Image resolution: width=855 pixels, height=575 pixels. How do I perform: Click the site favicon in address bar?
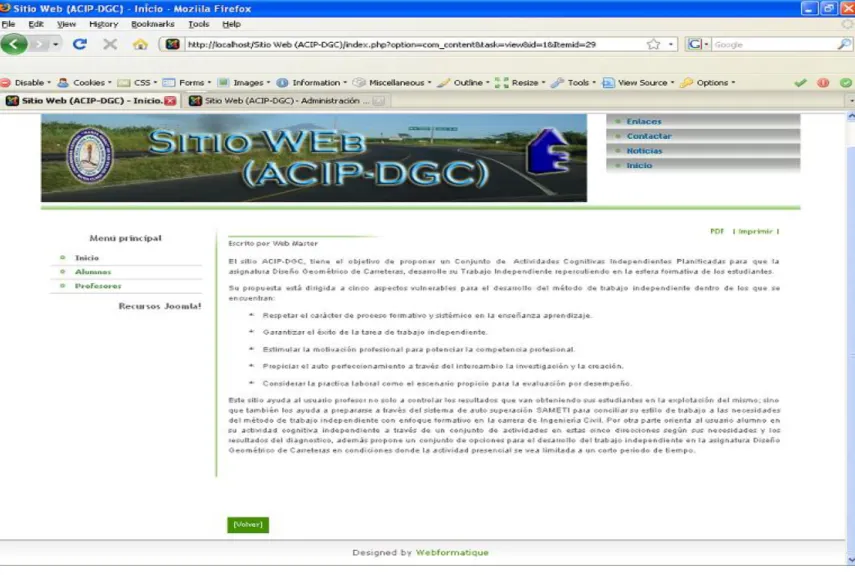click(172, 44)
